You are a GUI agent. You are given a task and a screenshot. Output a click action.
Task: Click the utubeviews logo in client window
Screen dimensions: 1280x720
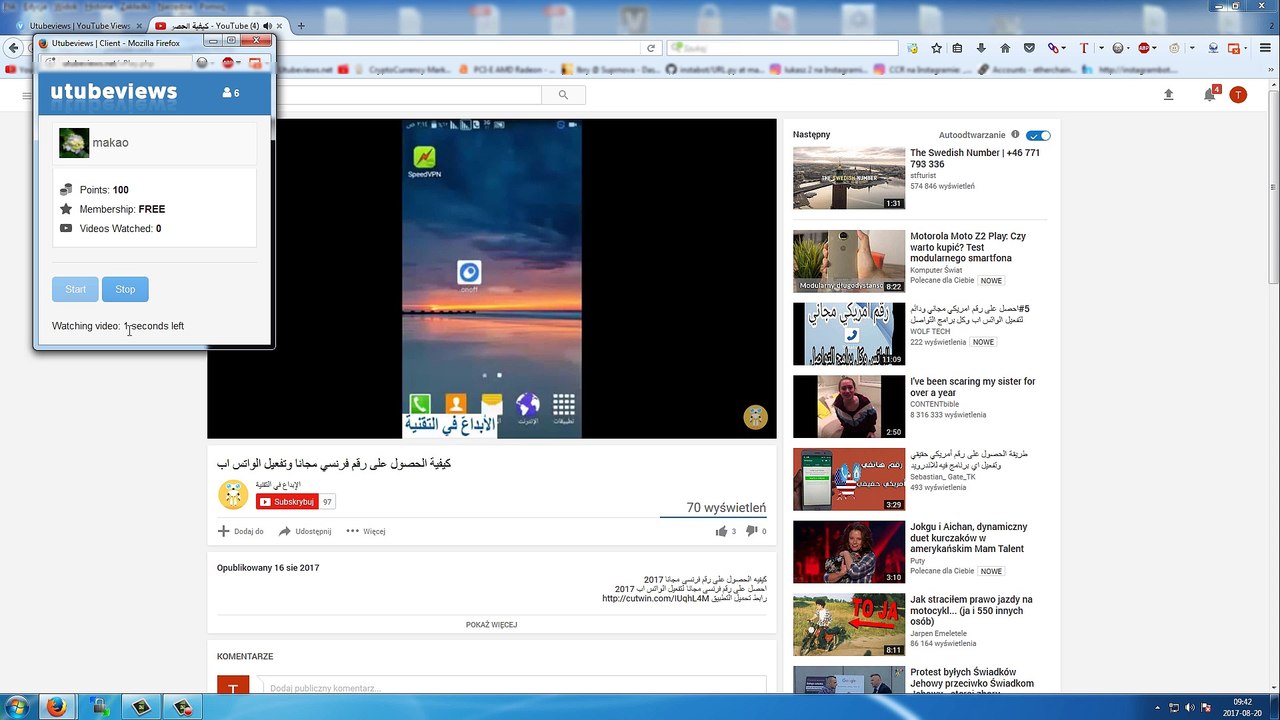coord(114,92)
